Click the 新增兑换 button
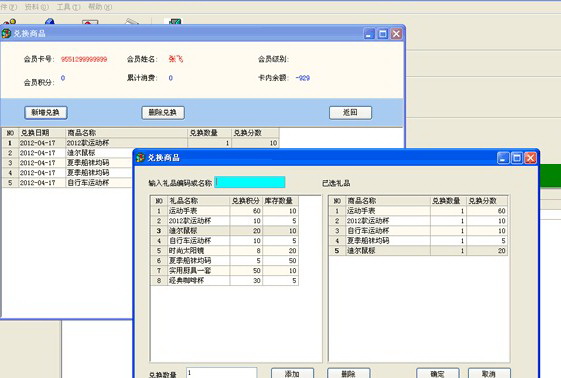 point(46,113)
